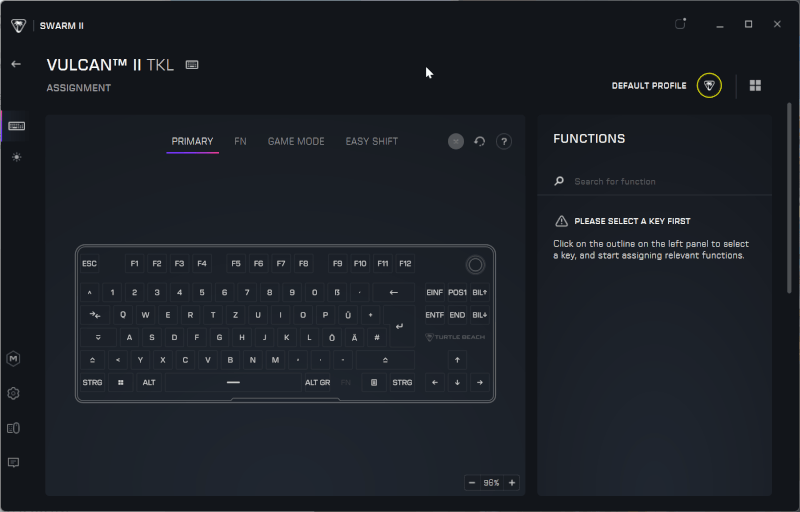Click the DEFAULT PROFILE label
Viewport: 800px width, 512px height.
(x=649, y=85)
